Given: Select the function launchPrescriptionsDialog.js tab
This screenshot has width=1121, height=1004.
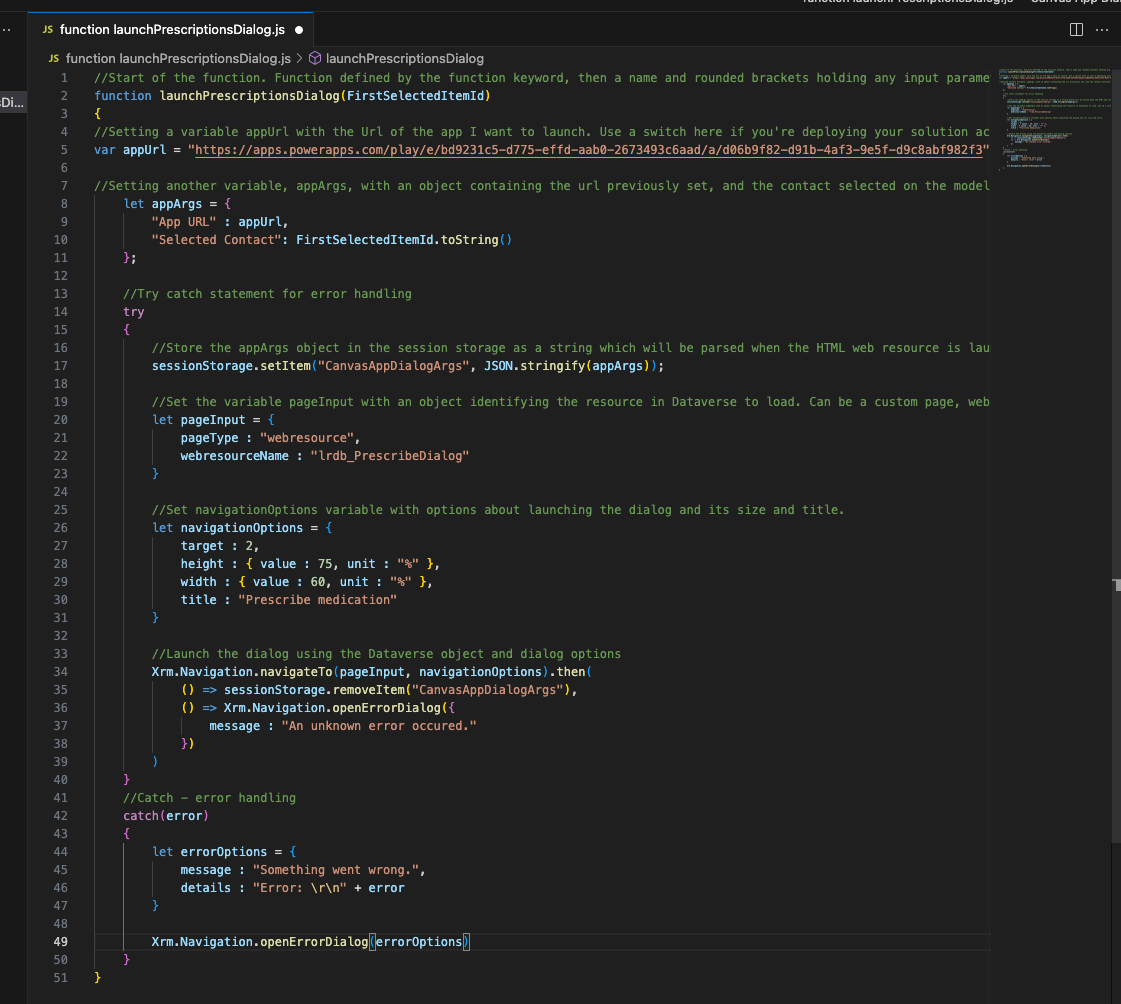Looking at the screenshot, I should click(x=172, y=29).
